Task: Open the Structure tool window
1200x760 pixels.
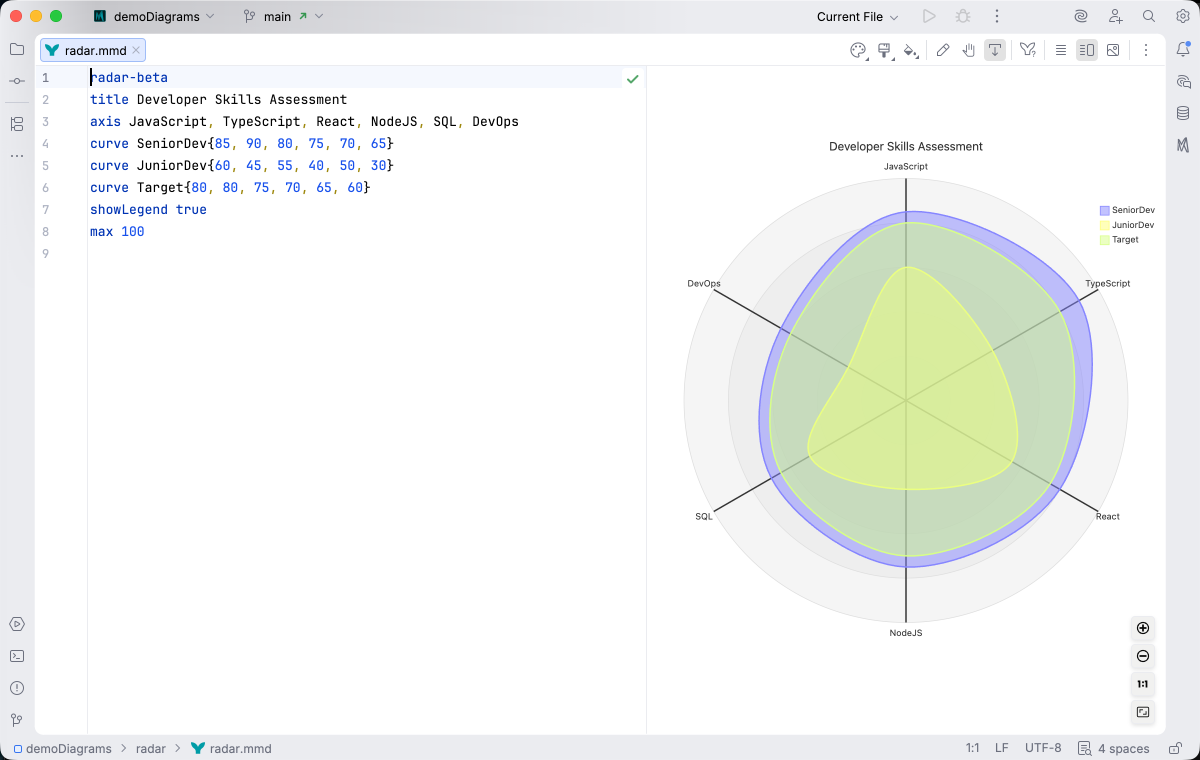Action: click(17, 124)
